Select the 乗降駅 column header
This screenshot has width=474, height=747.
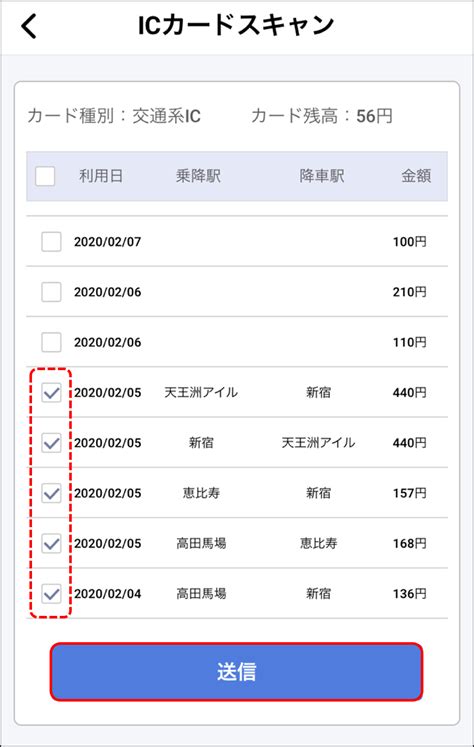coord(198,176)
